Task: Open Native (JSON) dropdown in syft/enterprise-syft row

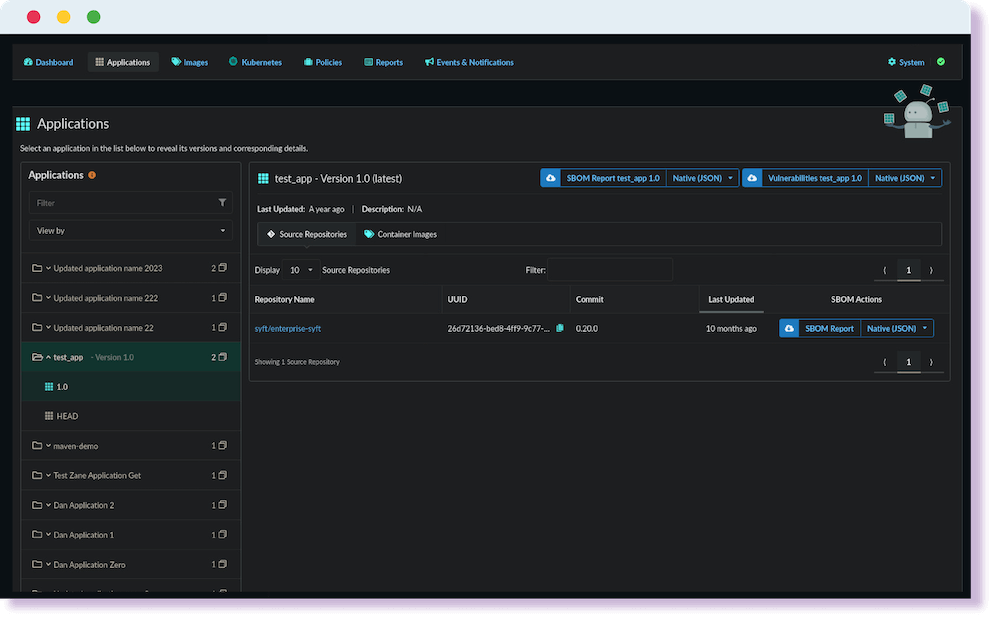Action: 898,329
